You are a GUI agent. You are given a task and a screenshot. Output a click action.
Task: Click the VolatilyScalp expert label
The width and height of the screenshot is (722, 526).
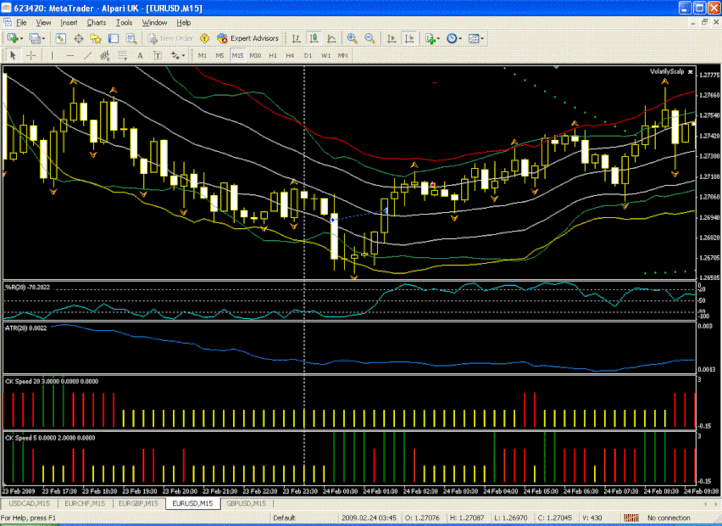667,71
